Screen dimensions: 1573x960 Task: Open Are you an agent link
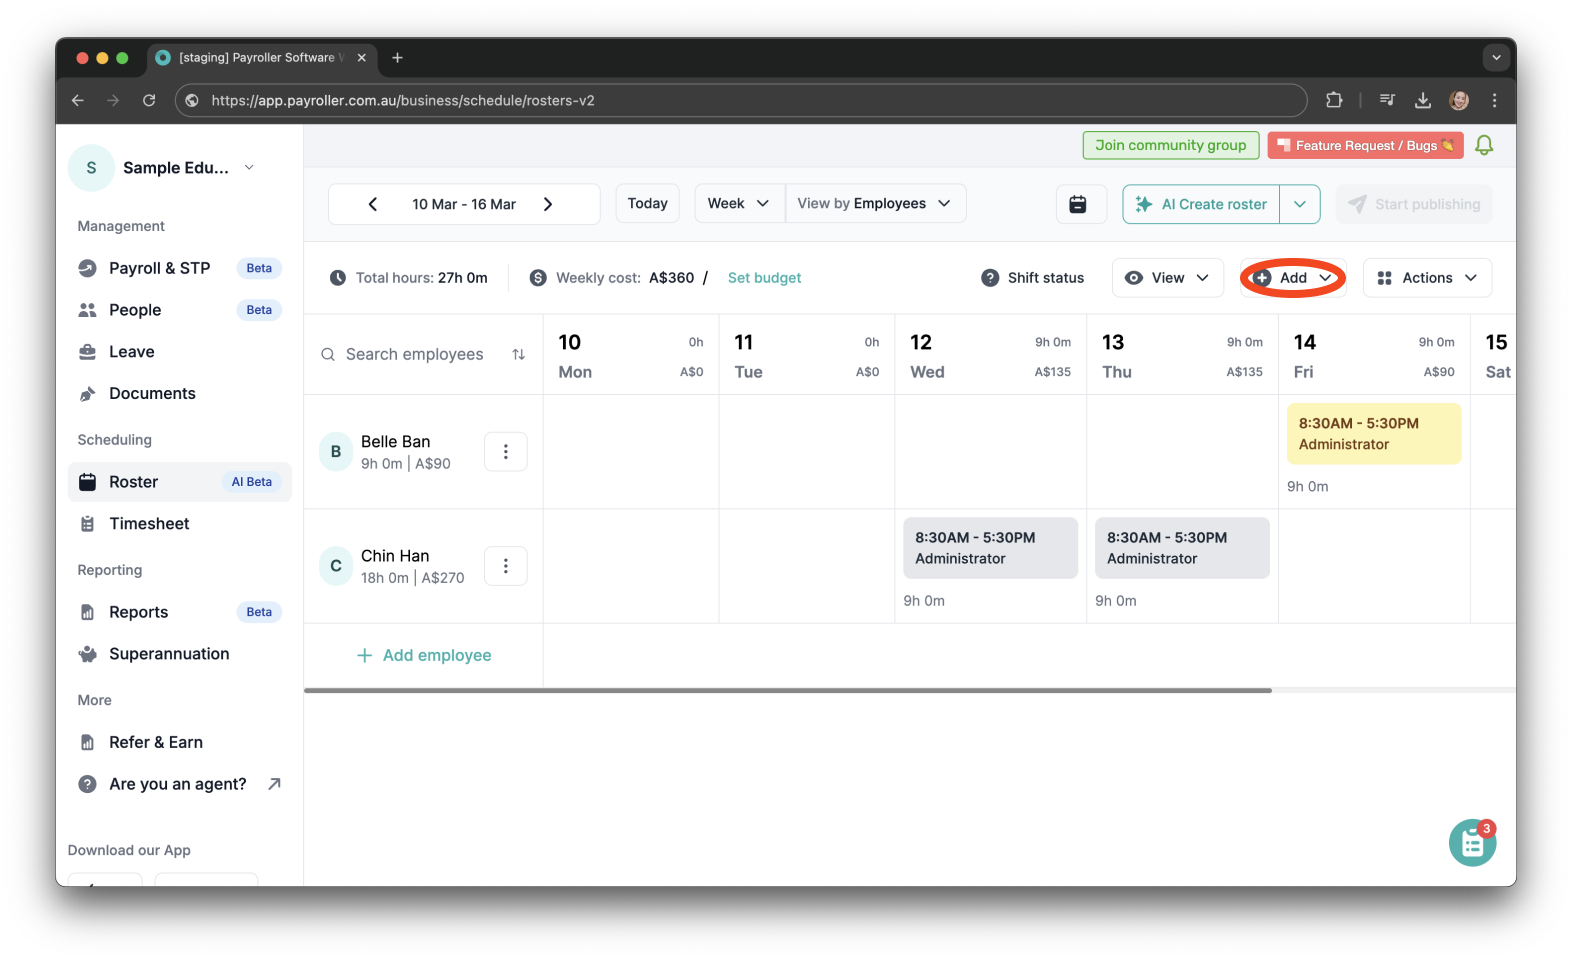point(180,784)
